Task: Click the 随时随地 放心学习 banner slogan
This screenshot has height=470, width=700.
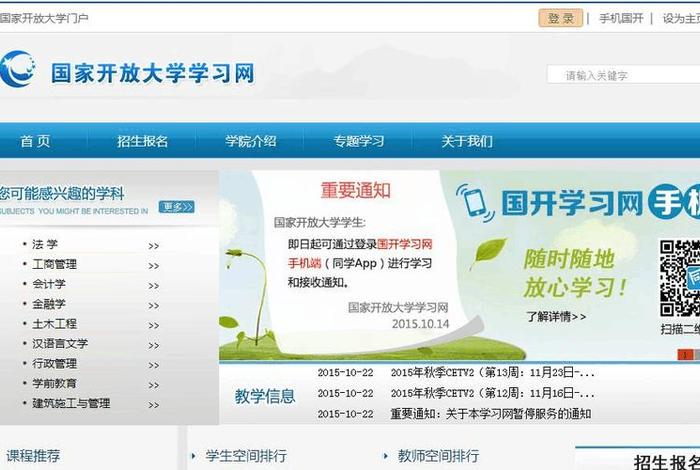Action: pyautogui.click(x=575, y=273)
